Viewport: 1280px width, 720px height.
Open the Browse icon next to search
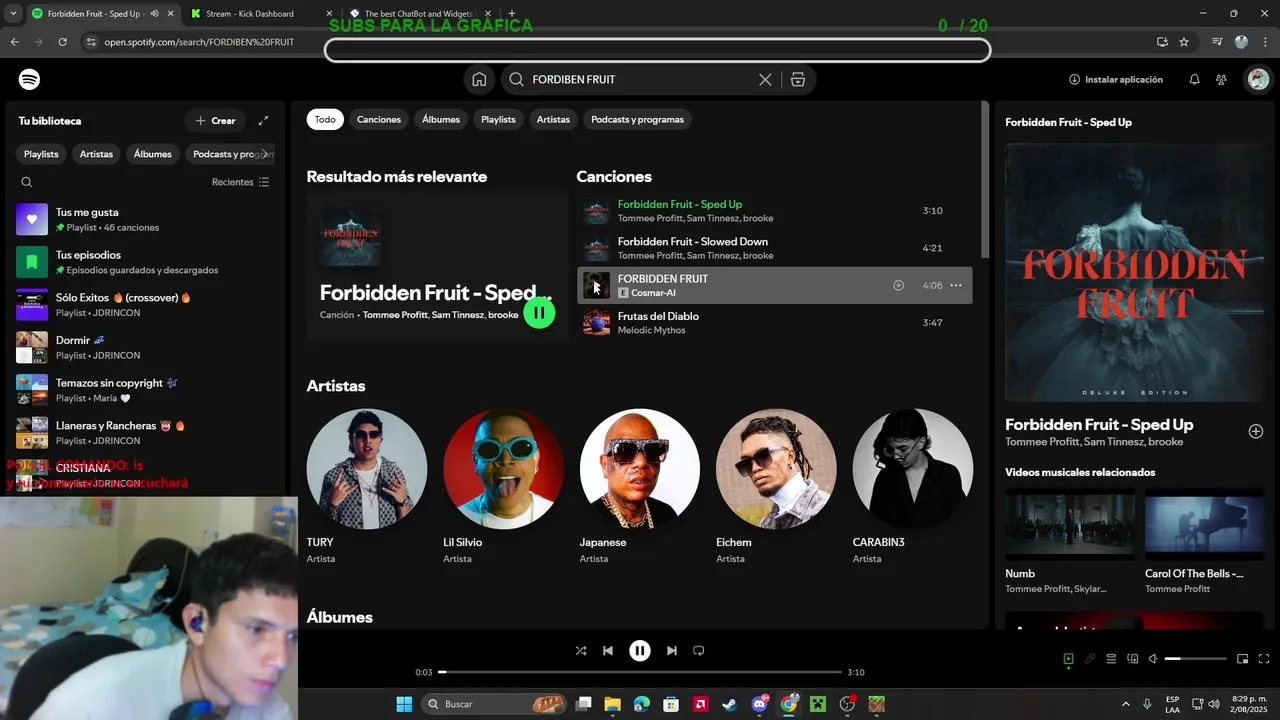798,79
